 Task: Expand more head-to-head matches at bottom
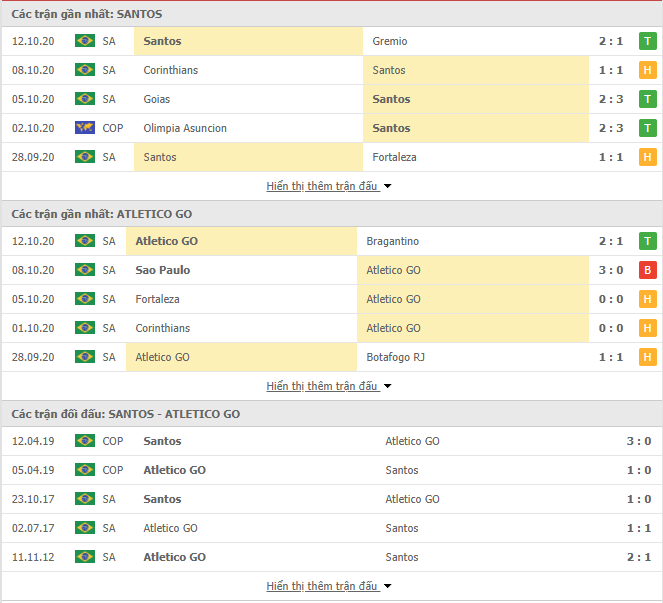(329, 586)
